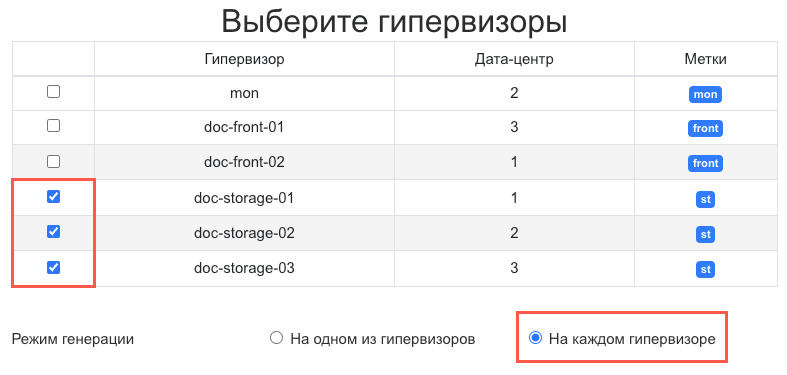The image size is (787, 375).
Task: Click the 'Гипервизор' column header
Action: pos(244,59)
